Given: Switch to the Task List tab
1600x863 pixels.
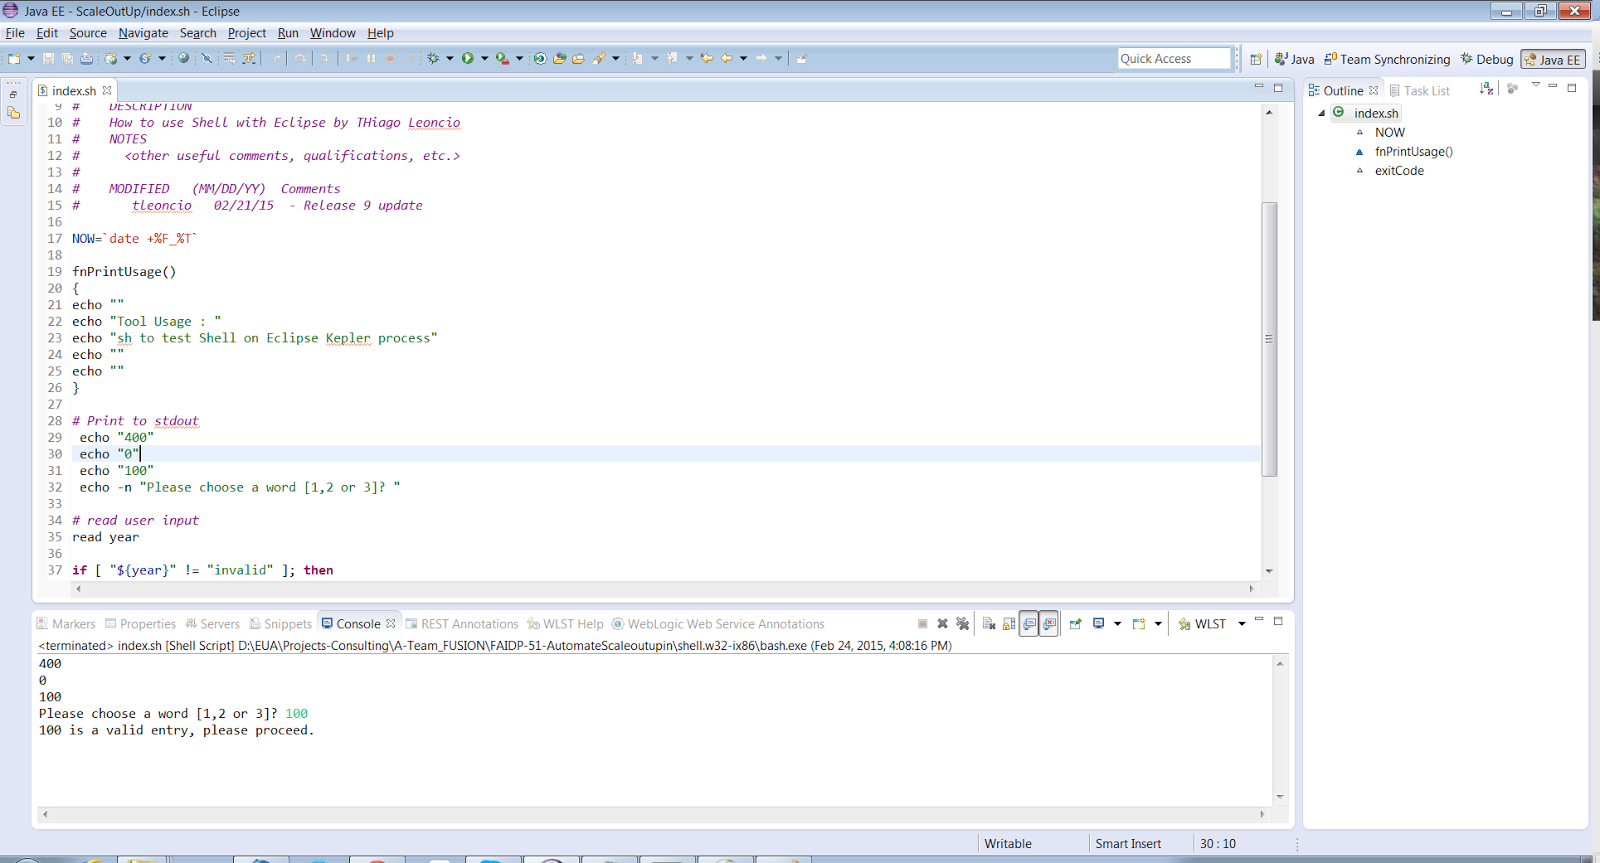Looking at the screenshot, I should tap(1419, 90).
